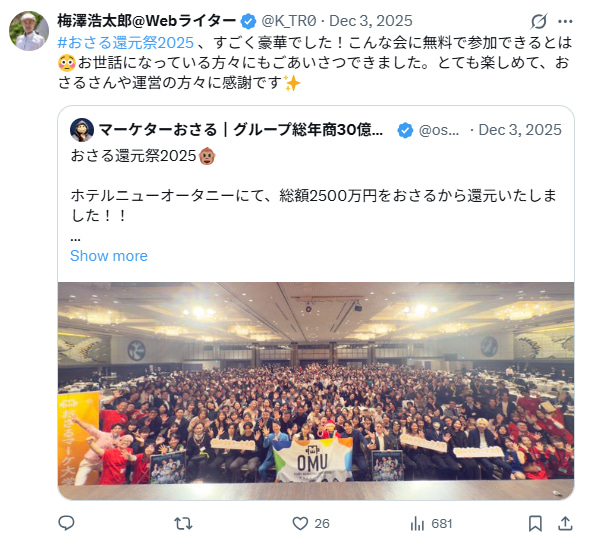Bookmark this post
The image size is (590, 543).
coord(535,523)
